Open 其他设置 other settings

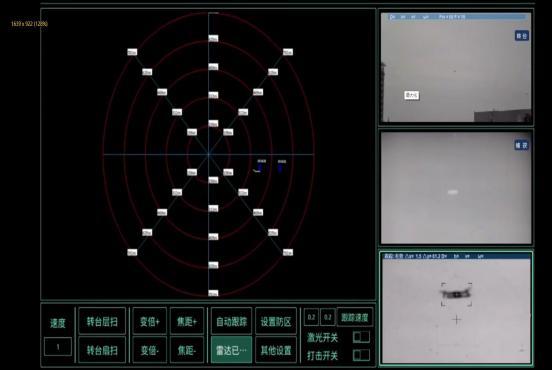pyautogui.click(x=276, y=350)
